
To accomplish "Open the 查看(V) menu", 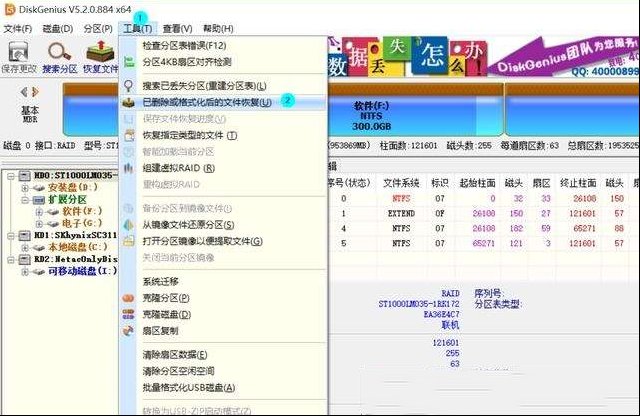I will pyautogui.click(x=177, y=28).
